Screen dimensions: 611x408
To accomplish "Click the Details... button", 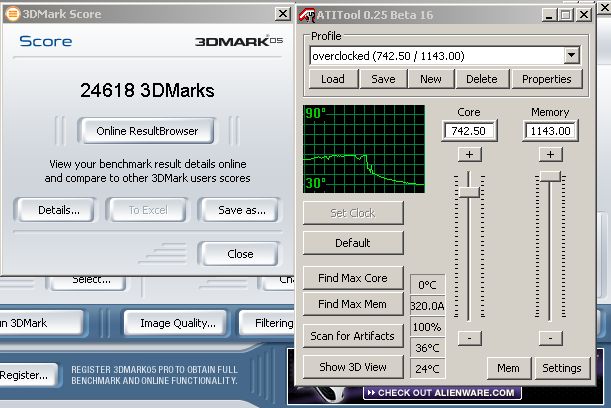I will tap(55, 210).
